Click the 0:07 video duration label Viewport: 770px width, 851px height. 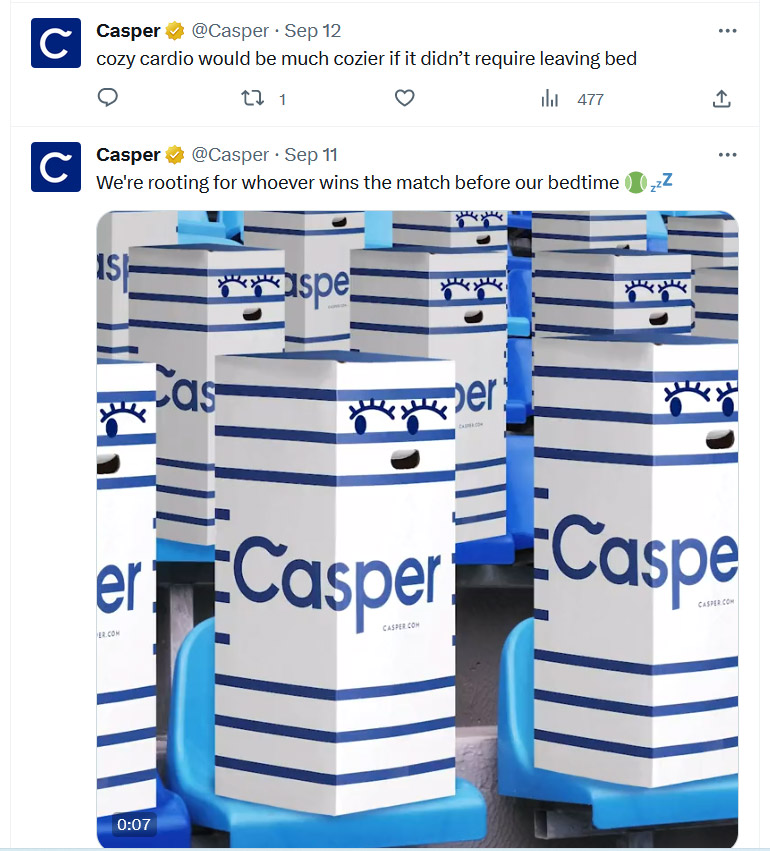[x=133, y=824]
